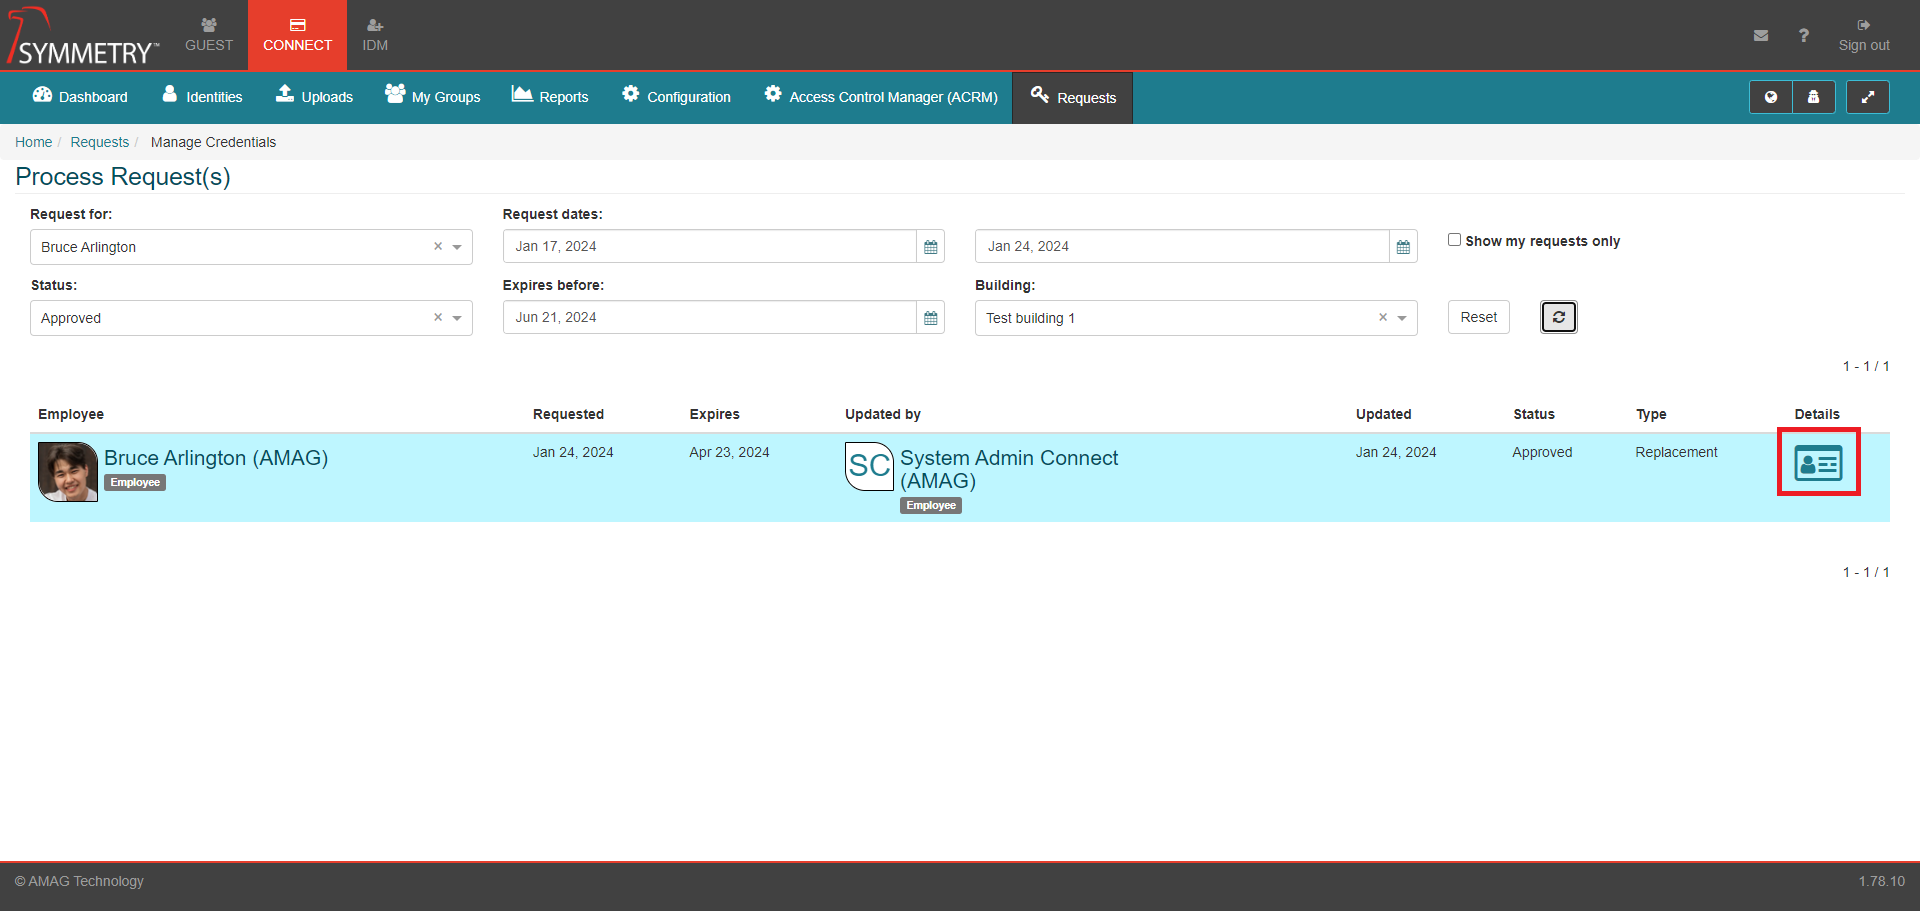Enable Show my requests only checkbox

coord(1454,240)
